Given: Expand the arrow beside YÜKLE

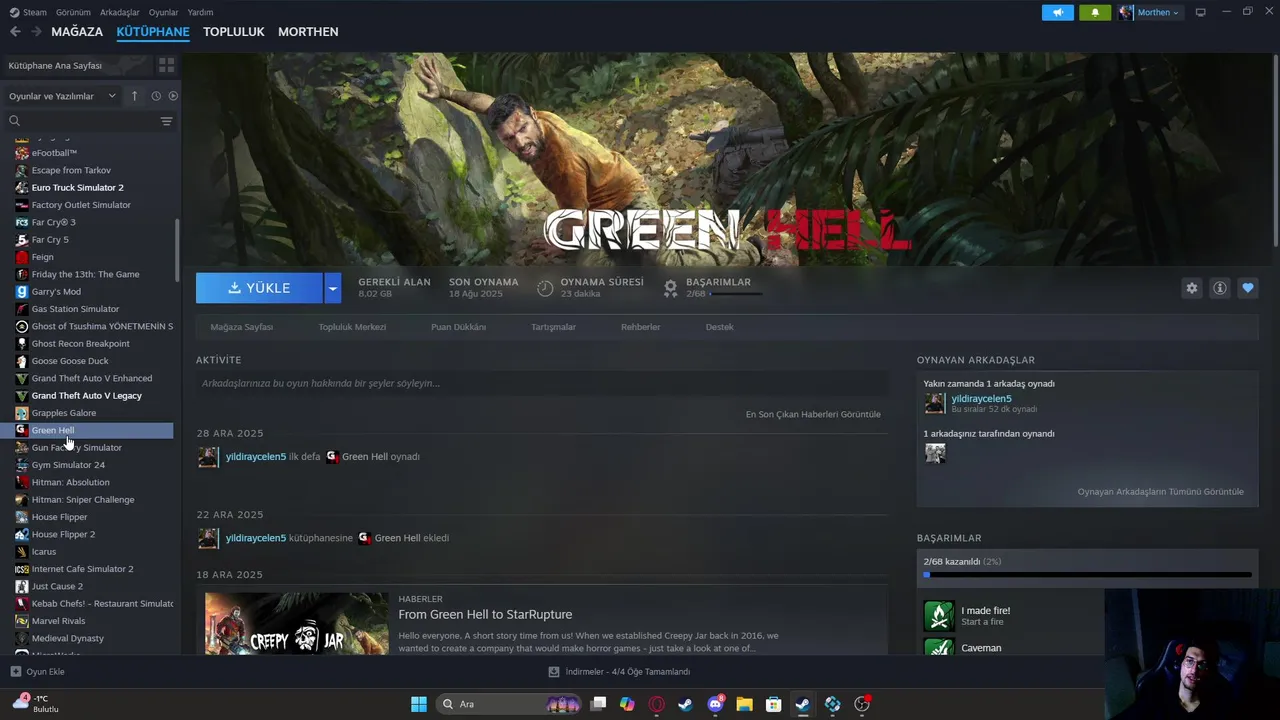Looking at the screenshot, I should 333,288.
